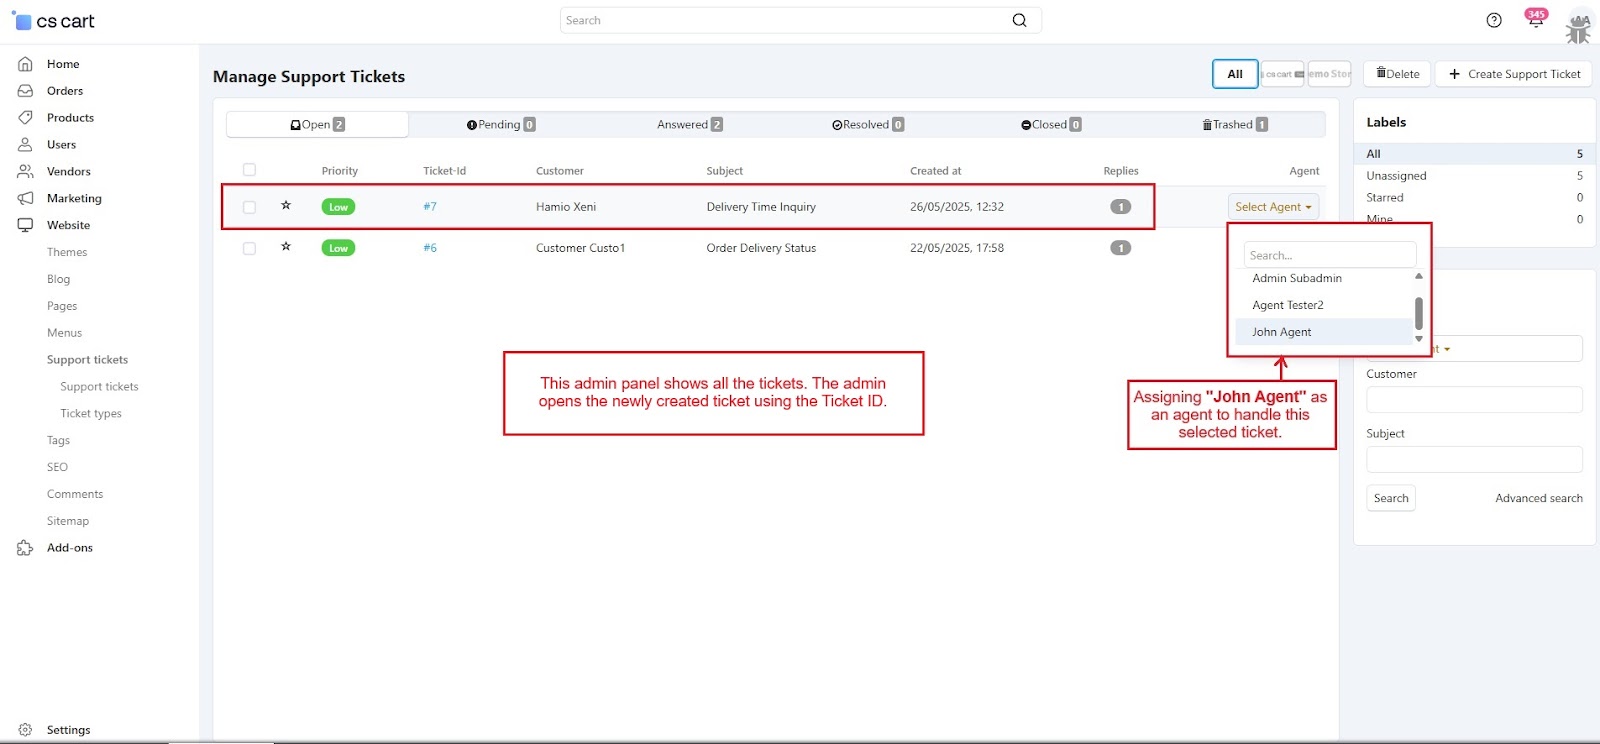The width and height of the screenshot is (1600, 744).
Task: Open the help question mark icon
Action: 1494,20
